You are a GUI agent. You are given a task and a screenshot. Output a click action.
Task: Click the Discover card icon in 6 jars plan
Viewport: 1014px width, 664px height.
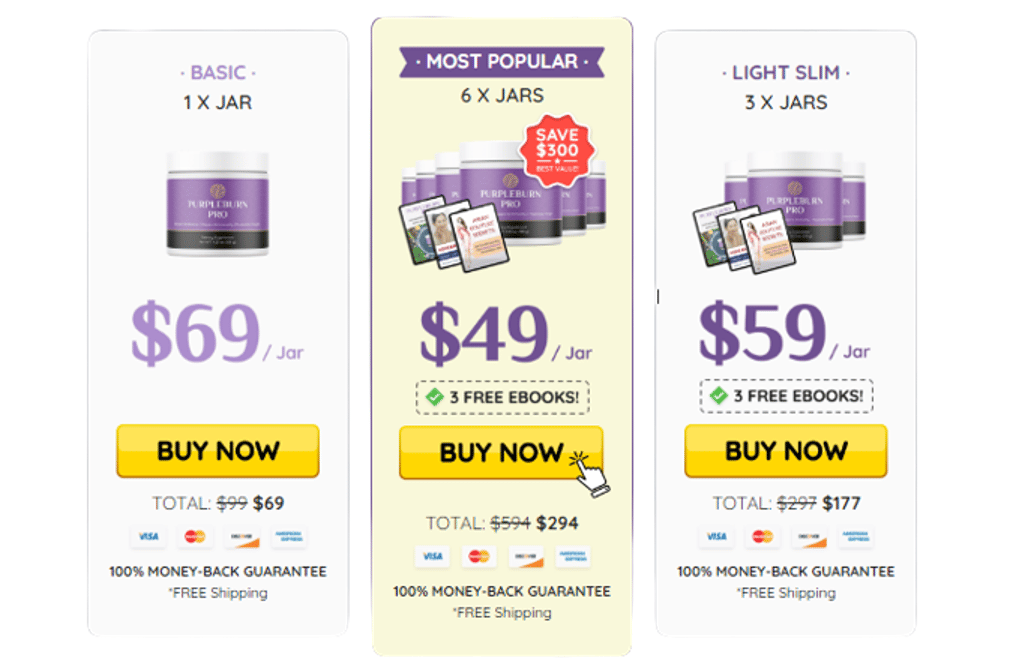coord(526,557)
